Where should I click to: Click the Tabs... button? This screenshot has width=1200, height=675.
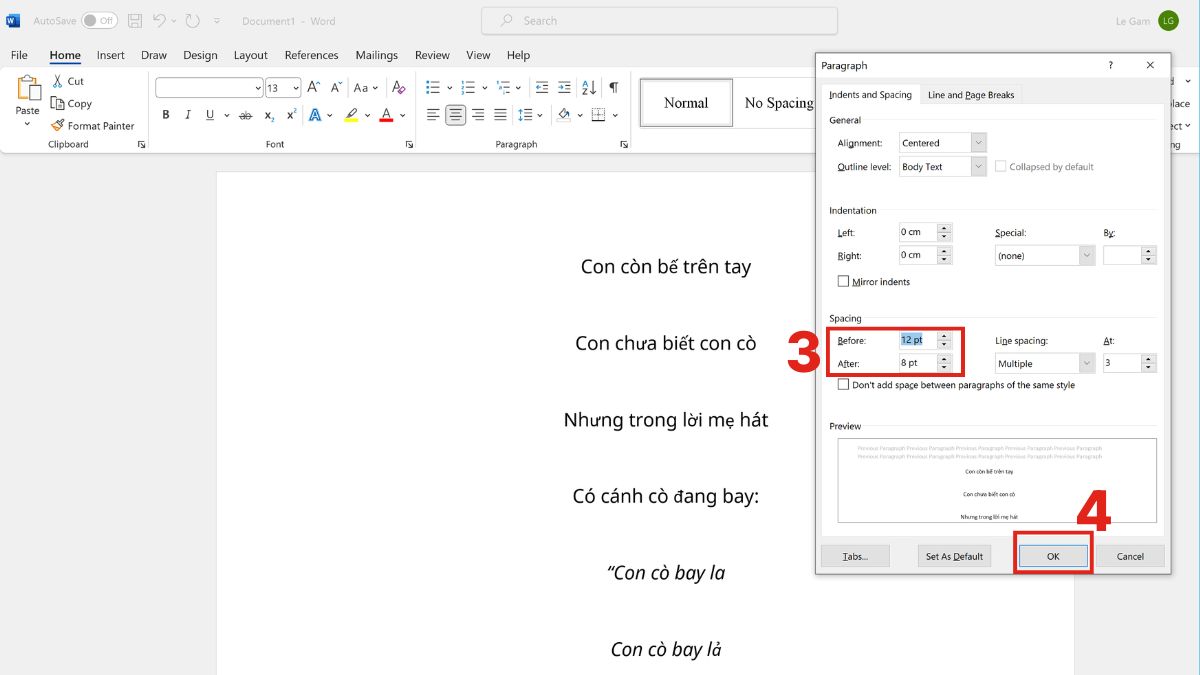[x=855, y=556]
